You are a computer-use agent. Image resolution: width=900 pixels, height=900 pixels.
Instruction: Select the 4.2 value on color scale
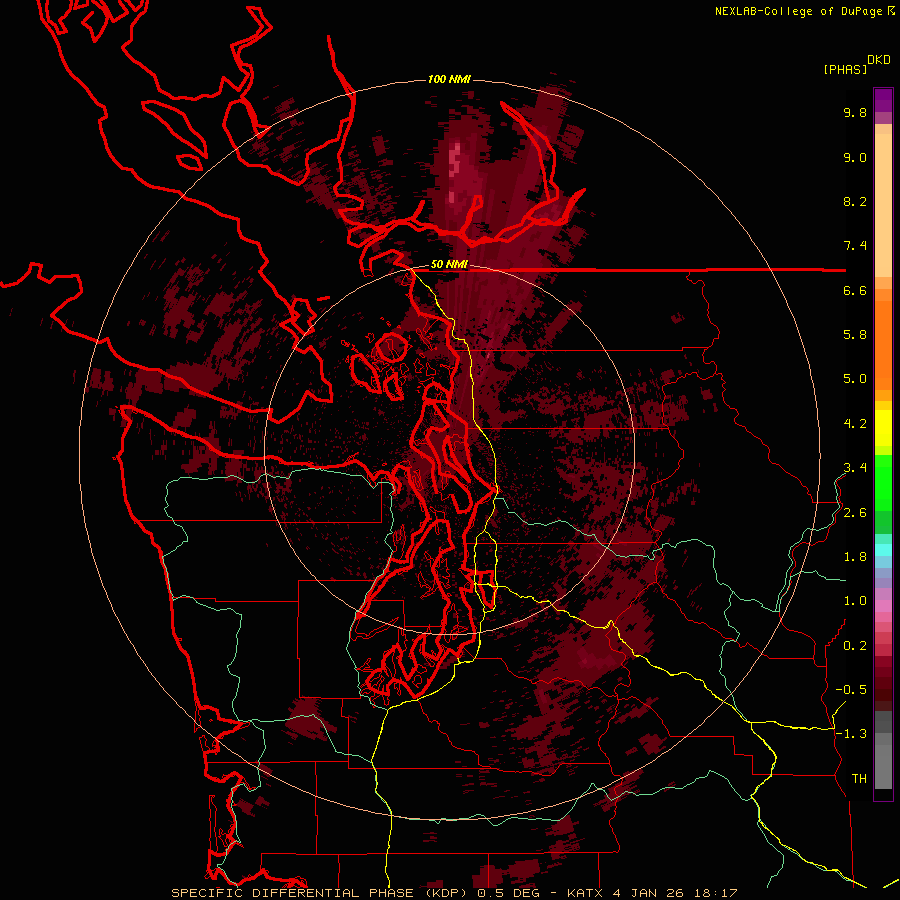click(x=855, y=424)
